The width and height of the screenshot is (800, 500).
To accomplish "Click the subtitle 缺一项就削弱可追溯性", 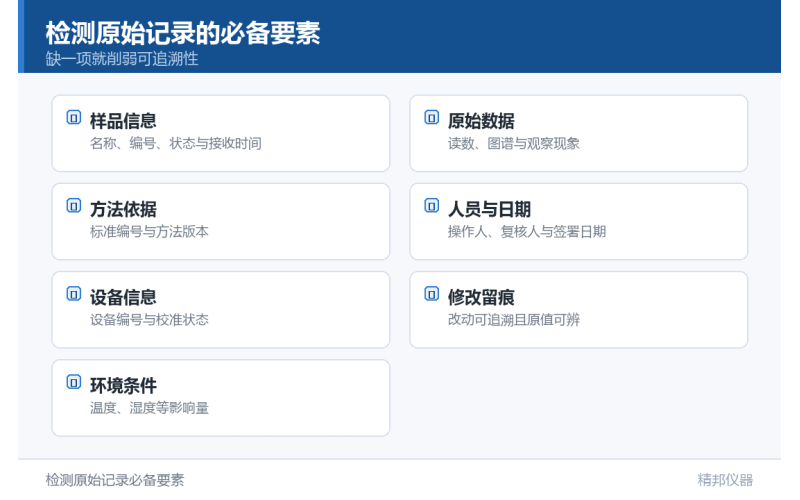I will [122, 59].
